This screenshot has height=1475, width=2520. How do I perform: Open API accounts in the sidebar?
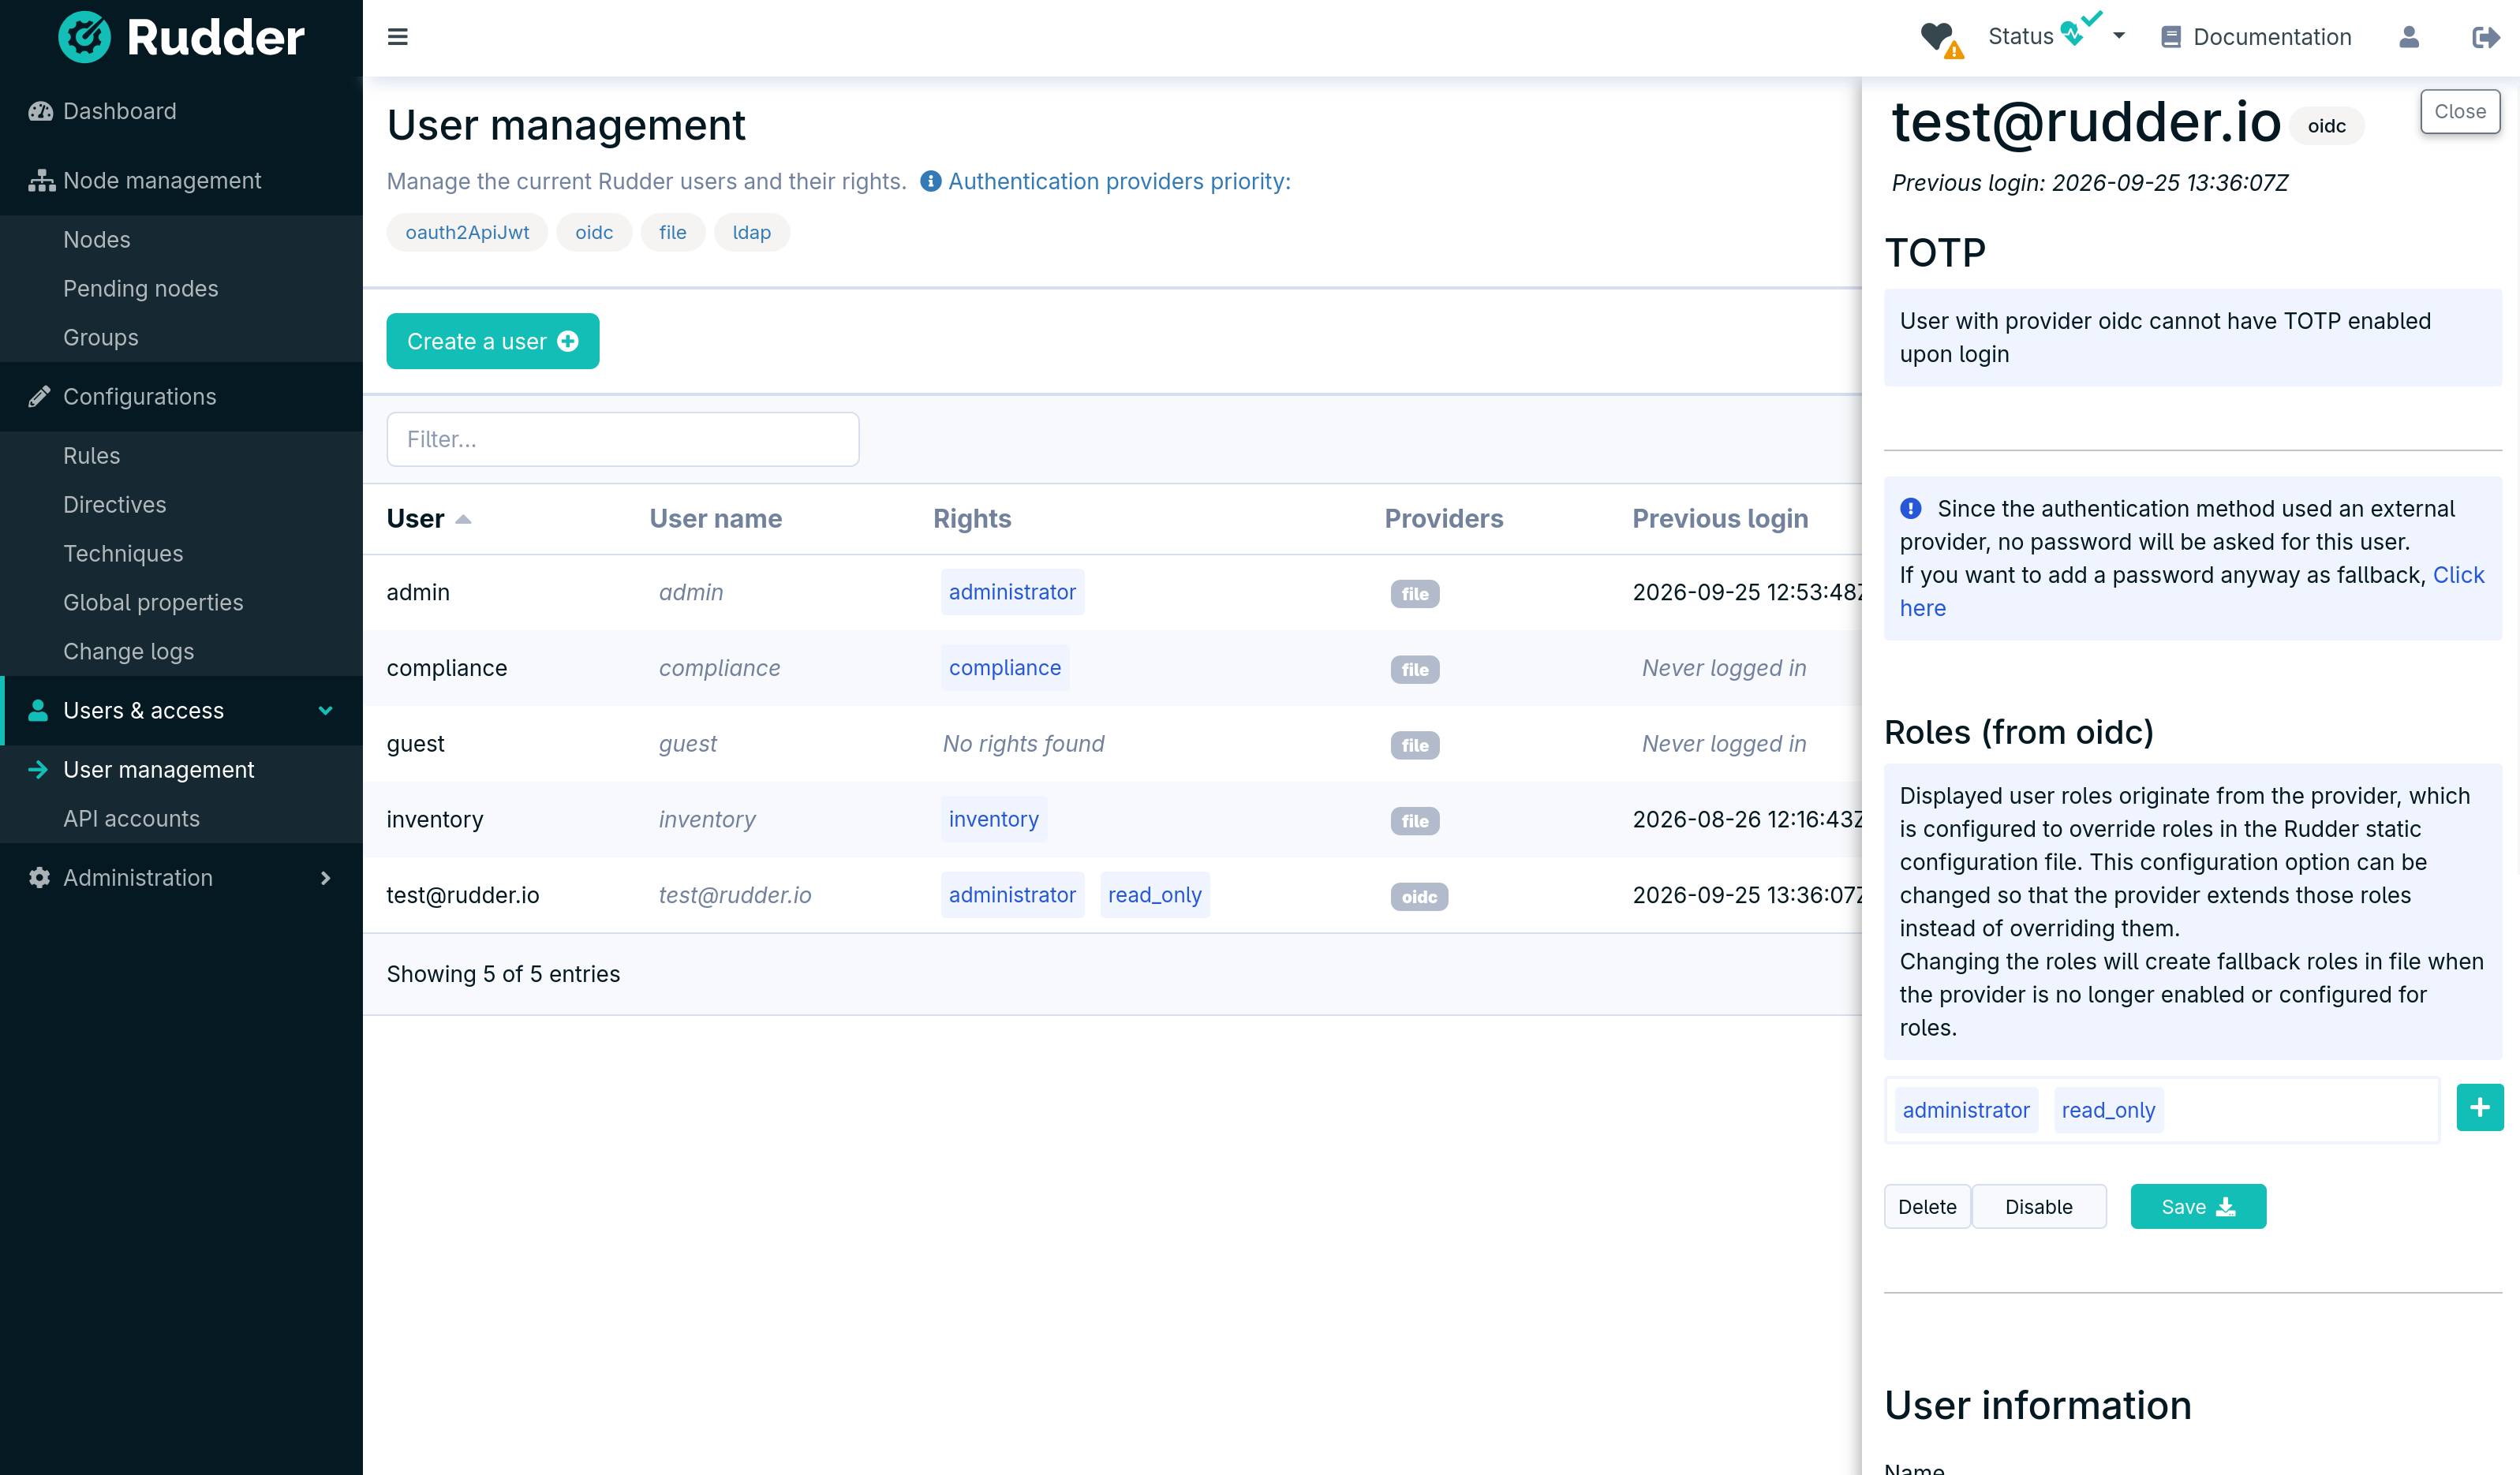[x=131, y=818]
